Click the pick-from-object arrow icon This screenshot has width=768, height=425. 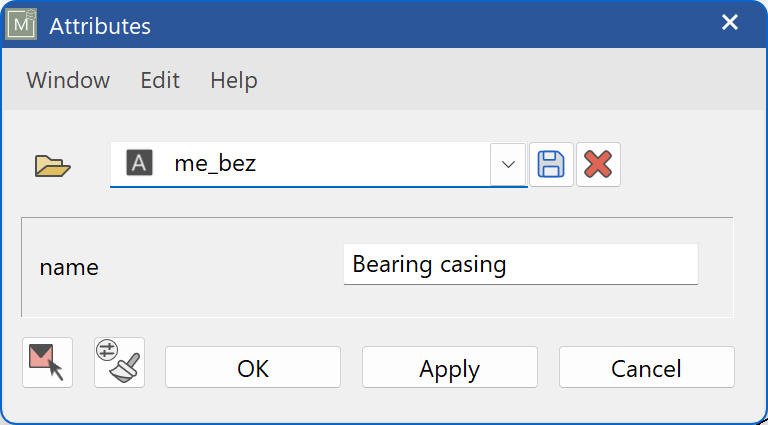(x=47, y=362)
